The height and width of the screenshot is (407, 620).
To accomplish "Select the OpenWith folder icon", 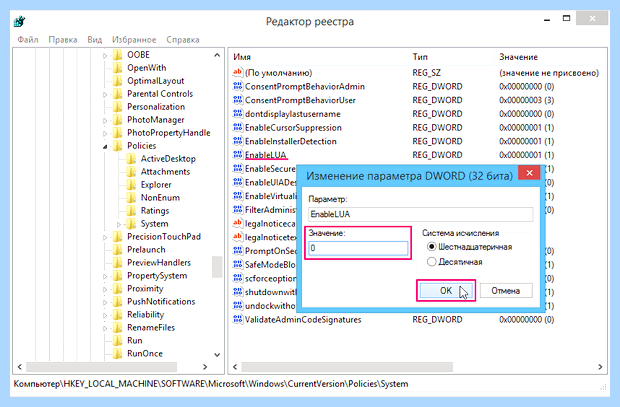I will pyautogui.click(x=117, y=68).
